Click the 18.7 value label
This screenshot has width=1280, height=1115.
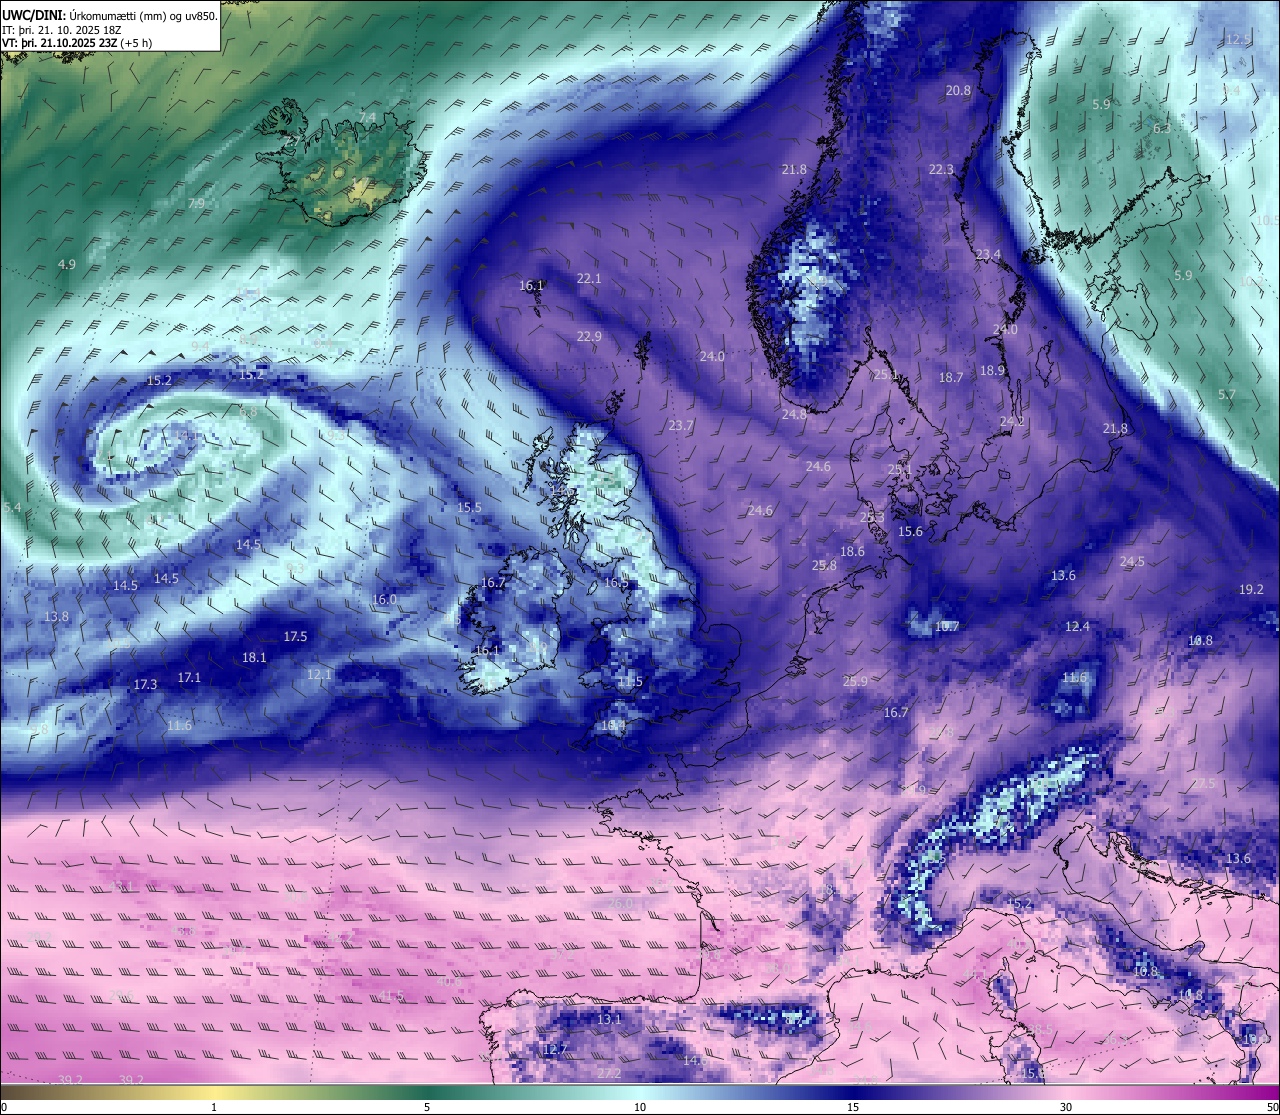coord(951,378)
